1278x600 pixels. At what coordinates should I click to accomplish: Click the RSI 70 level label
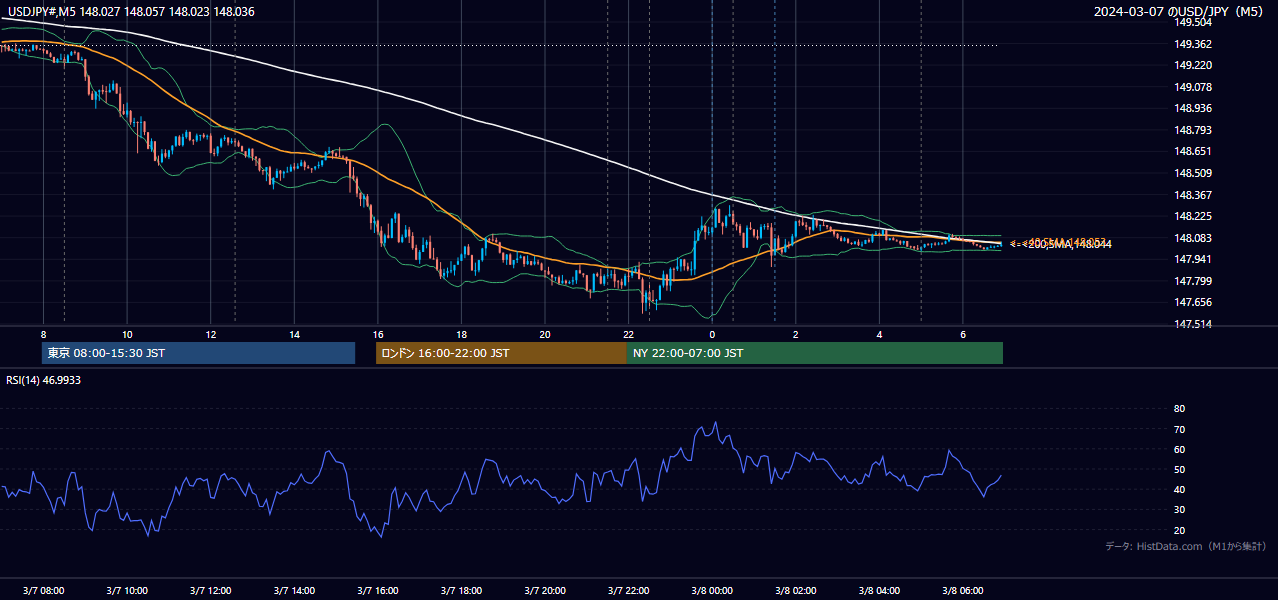coord(1180,429)
